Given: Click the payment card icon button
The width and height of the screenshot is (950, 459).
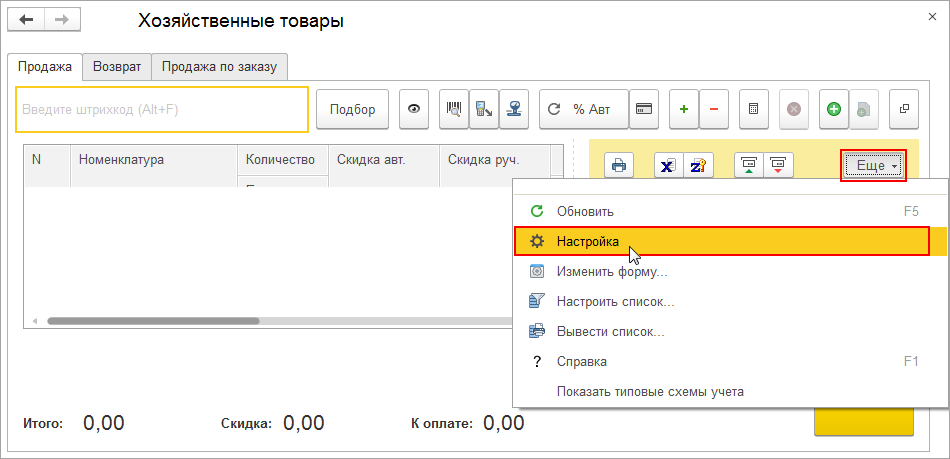Looking at the screenshot, I should coord(644,109).
